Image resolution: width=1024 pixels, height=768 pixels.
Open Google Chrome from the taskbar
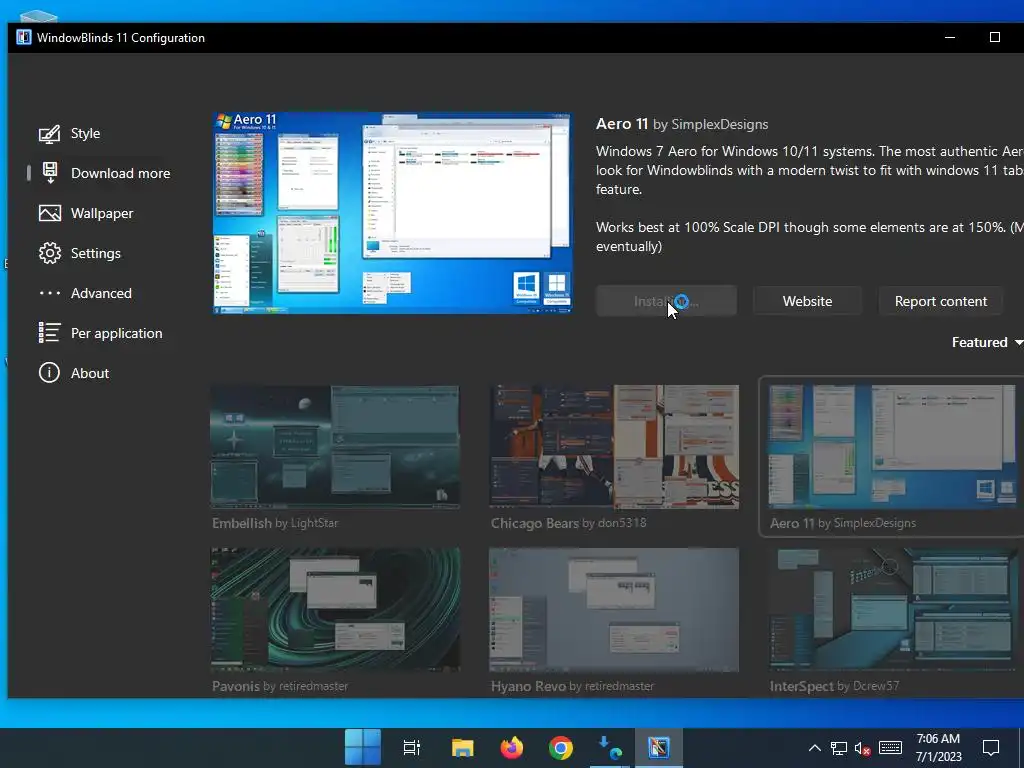tap(560, 748)
